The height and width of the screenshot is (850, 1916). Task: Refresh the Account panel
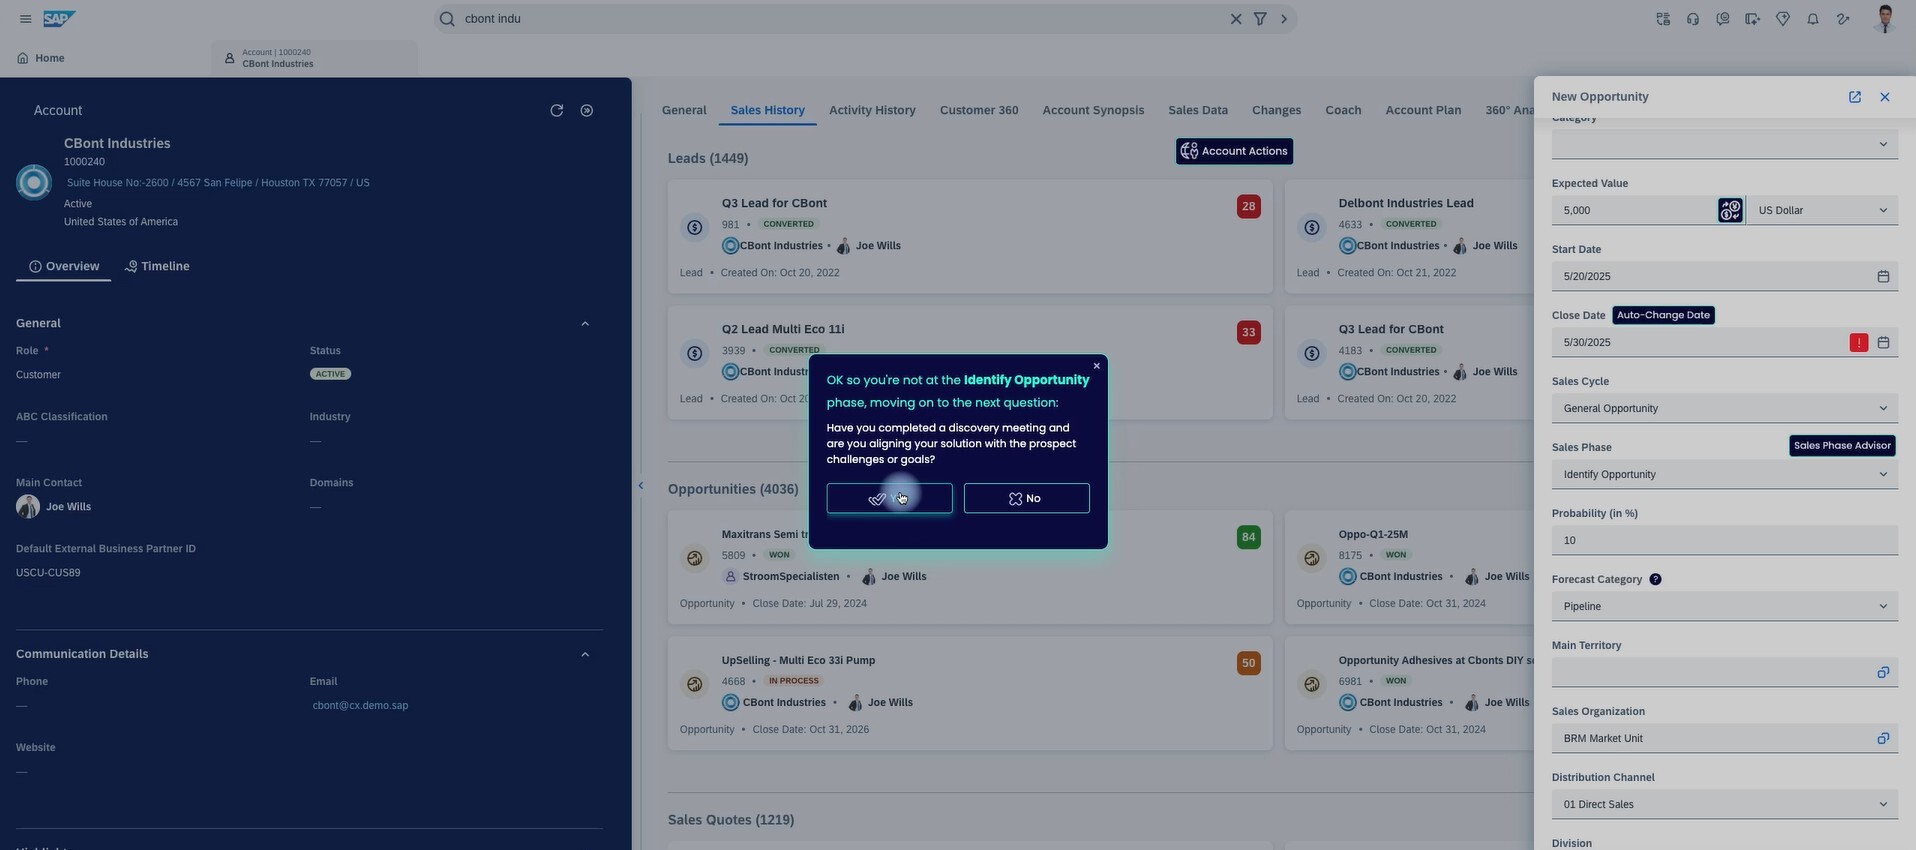coord(557,110)
